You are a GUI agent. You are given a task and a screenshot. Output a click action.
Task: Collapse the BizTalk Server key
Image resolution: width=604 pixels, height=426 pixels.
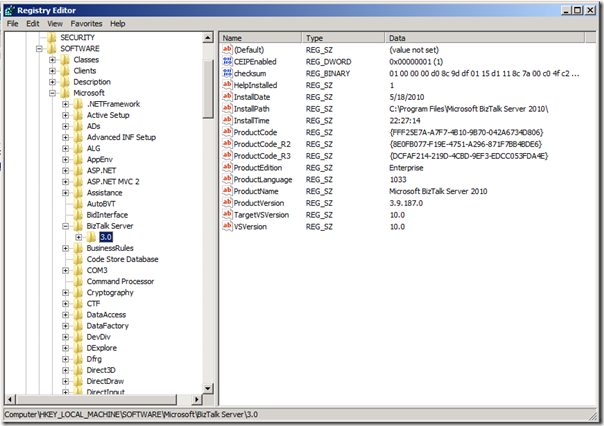(x=65, y=226)
